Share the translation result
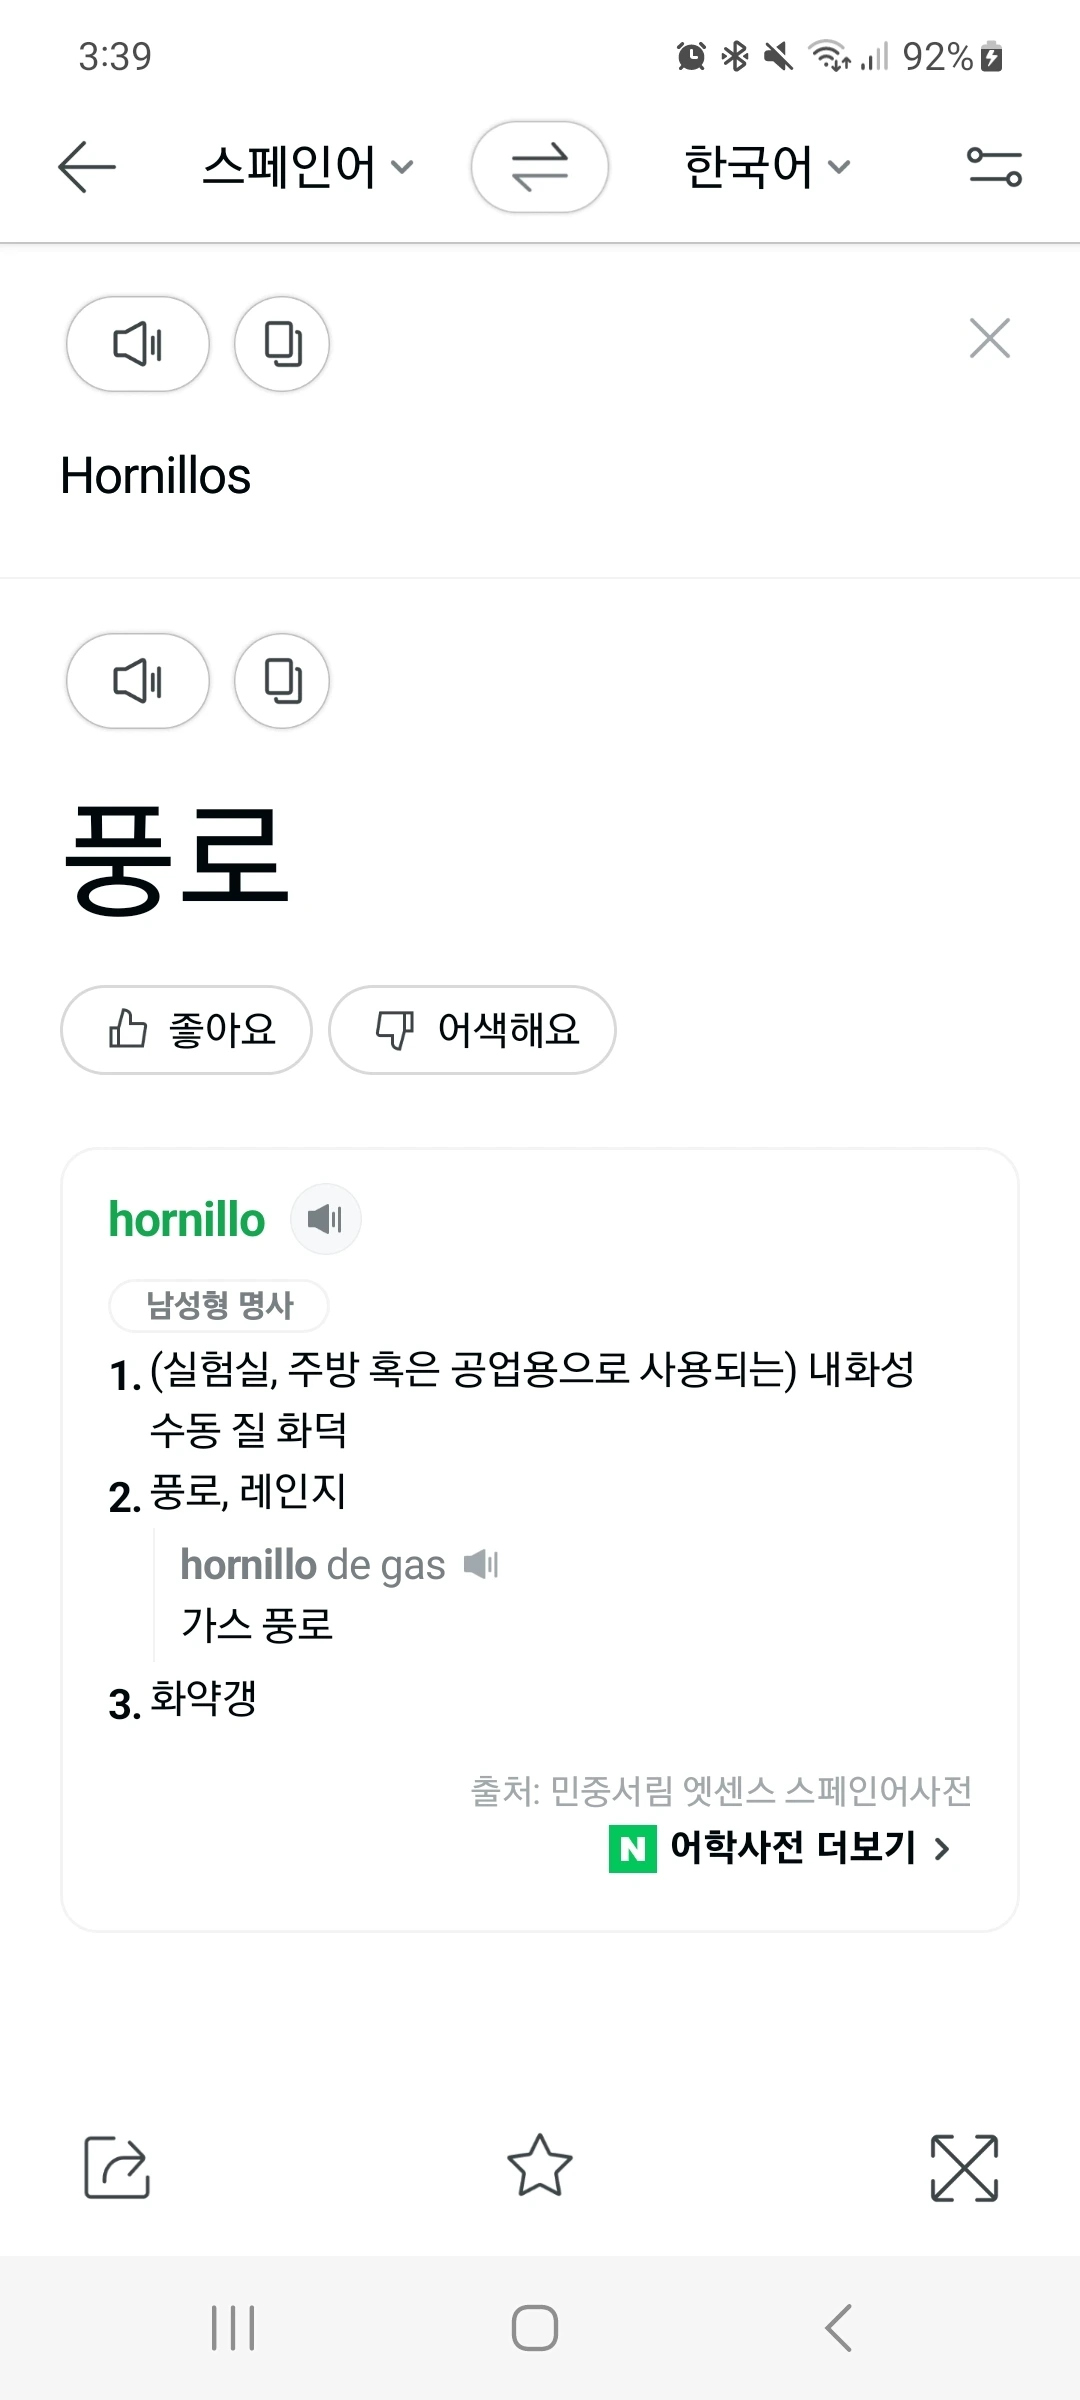This screenshot has height=2400, width=1080. (117, 2167)
